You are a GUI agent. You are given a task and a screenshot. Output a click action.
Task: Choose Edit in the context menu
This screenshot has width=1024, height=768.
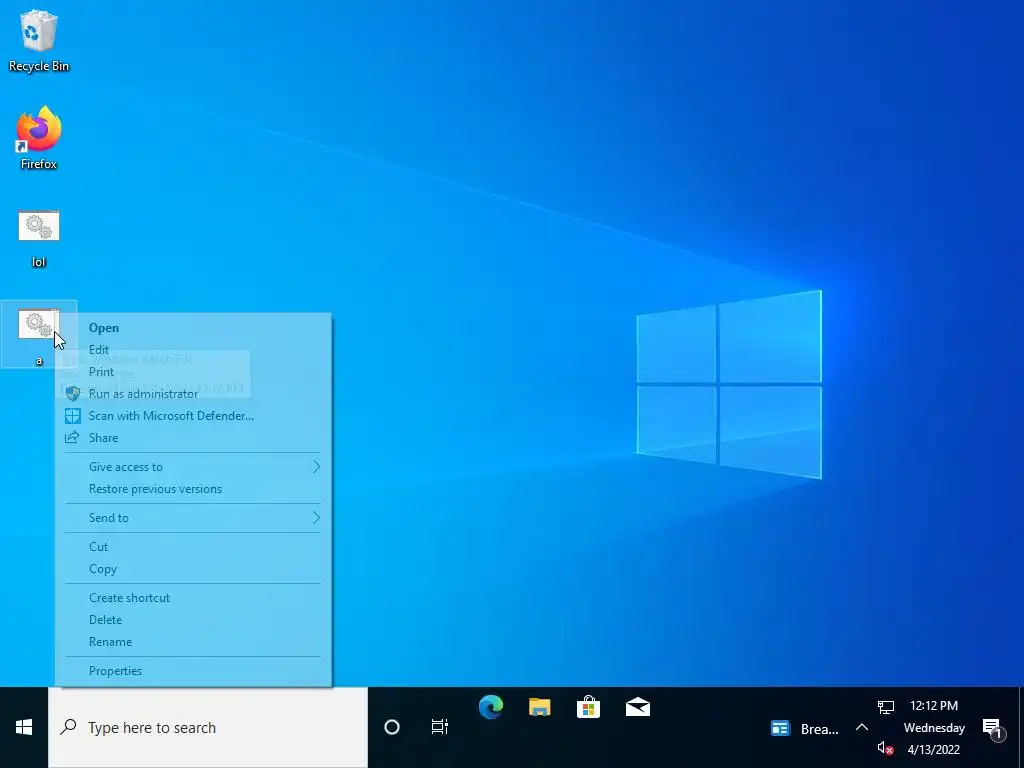[193, 350]
